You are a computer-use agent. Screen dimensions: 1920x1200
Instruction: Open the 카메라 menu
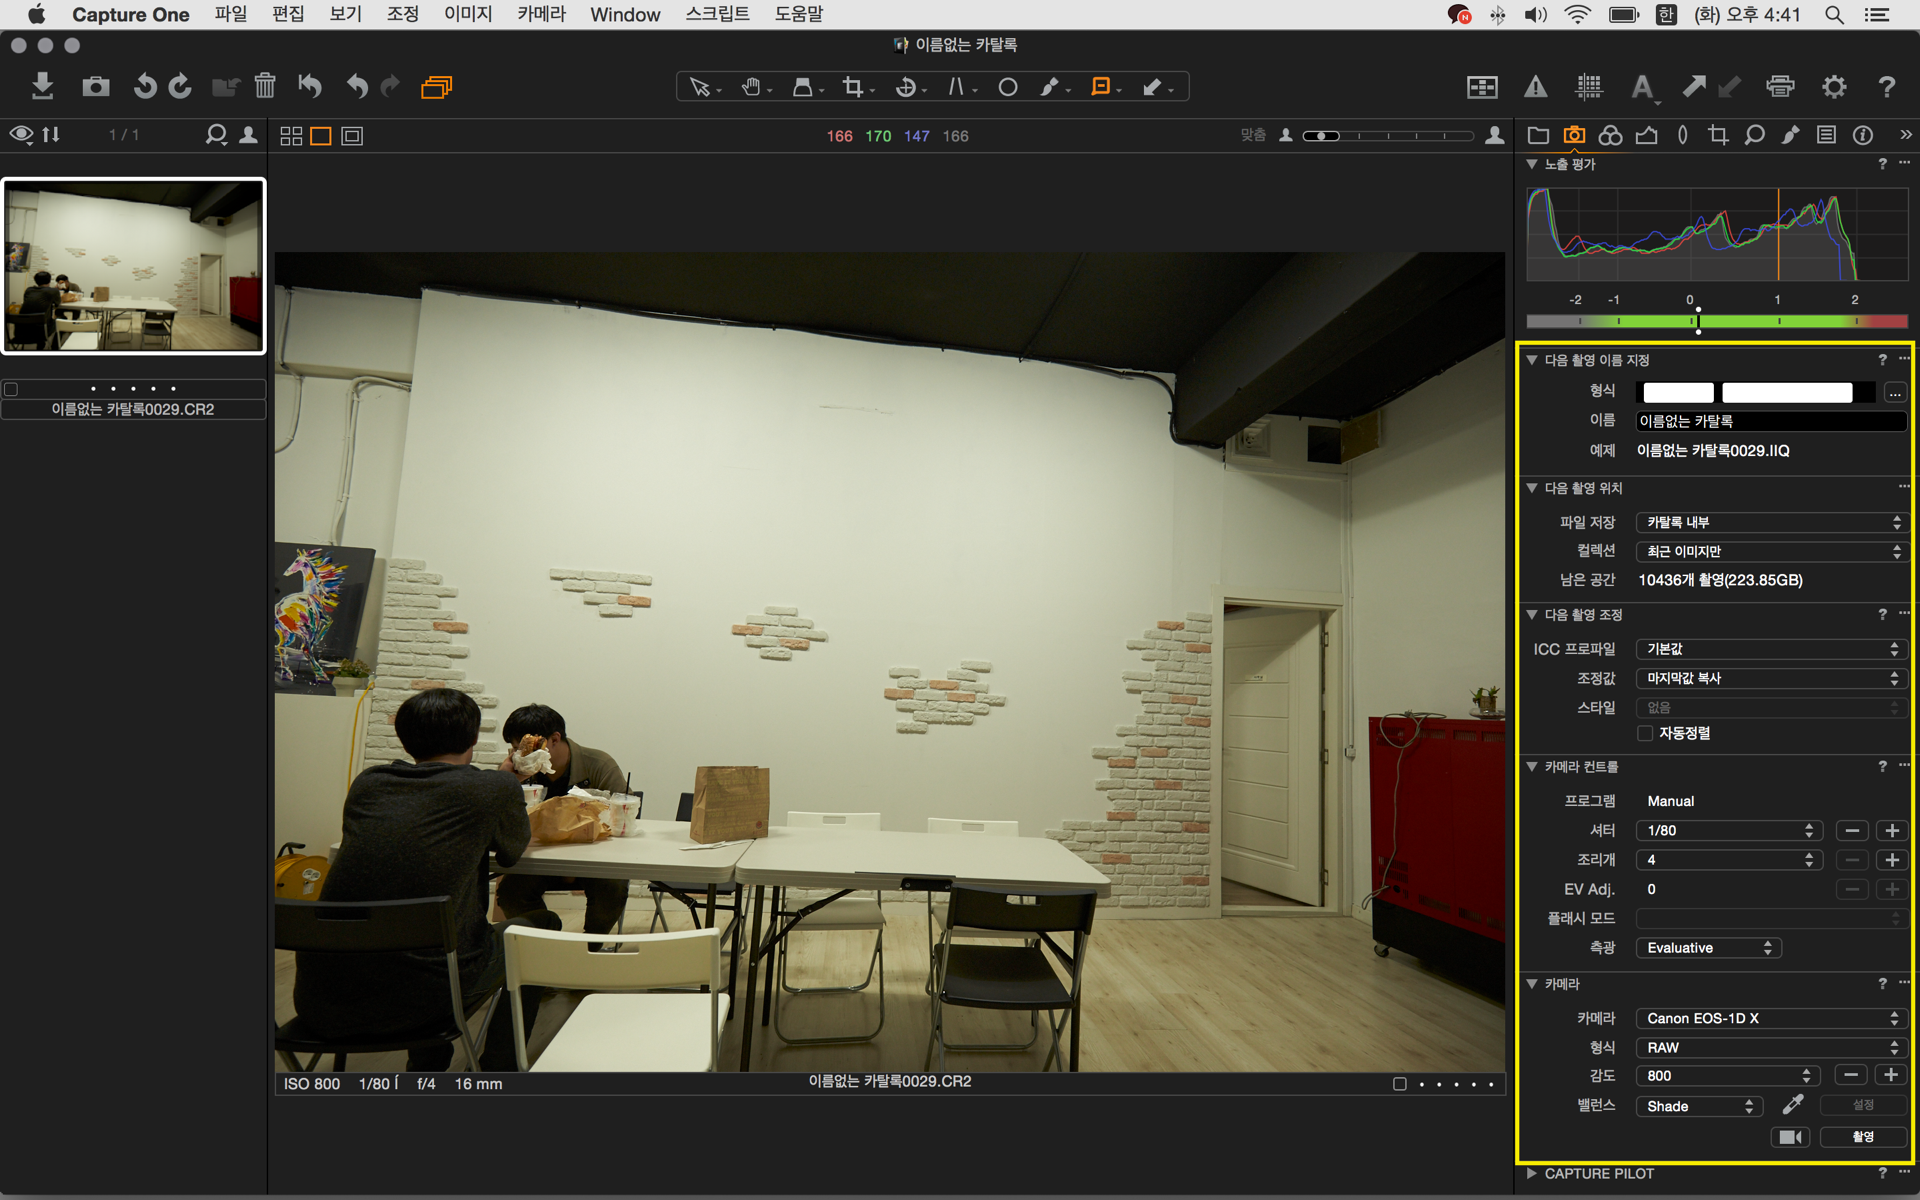pyautogui.click(x=541, y=14)
